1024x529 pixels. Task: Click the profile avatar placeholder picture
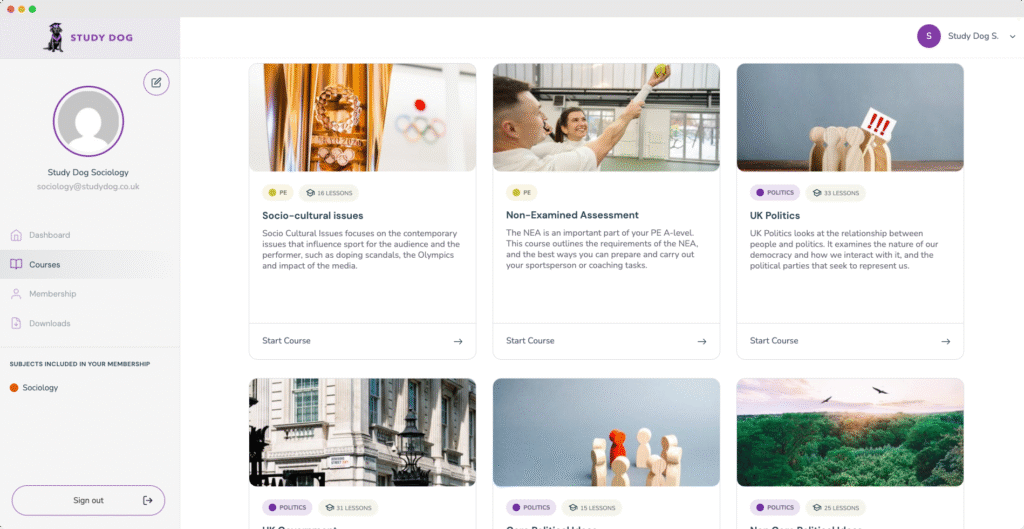(88, 121)
